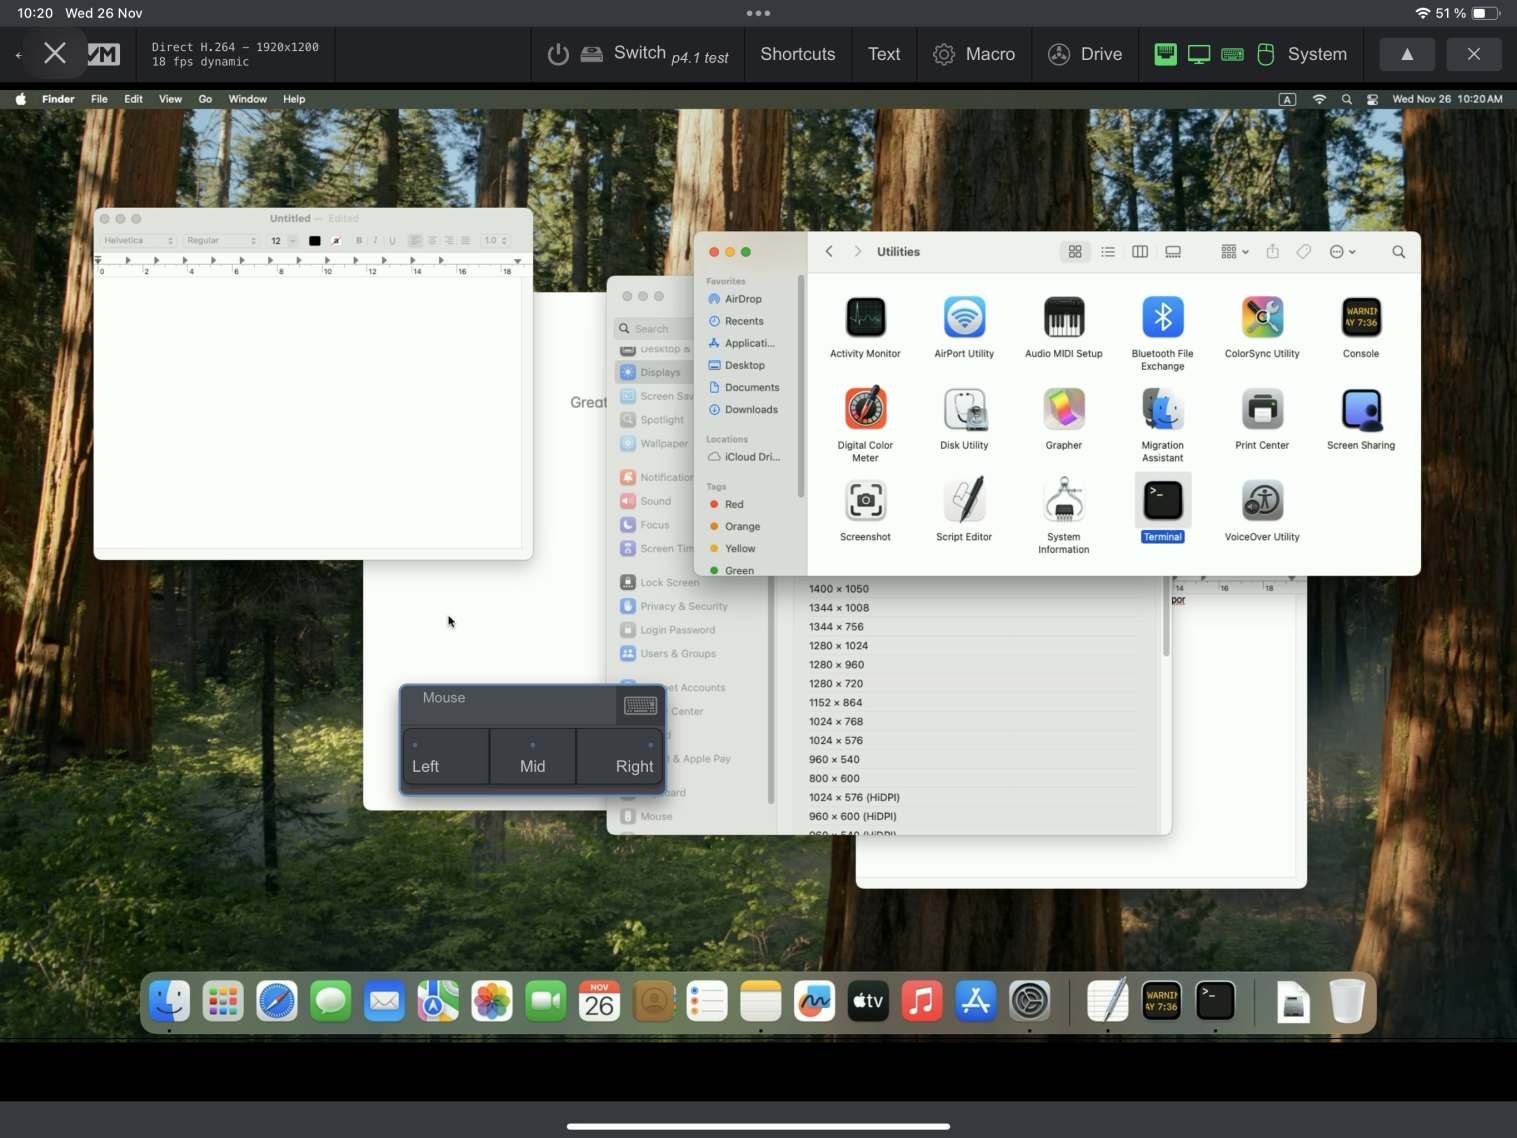The width and height of the screenshot is (1517, 1138).
Task: Switch Finder to column view
Action: 1140,252
